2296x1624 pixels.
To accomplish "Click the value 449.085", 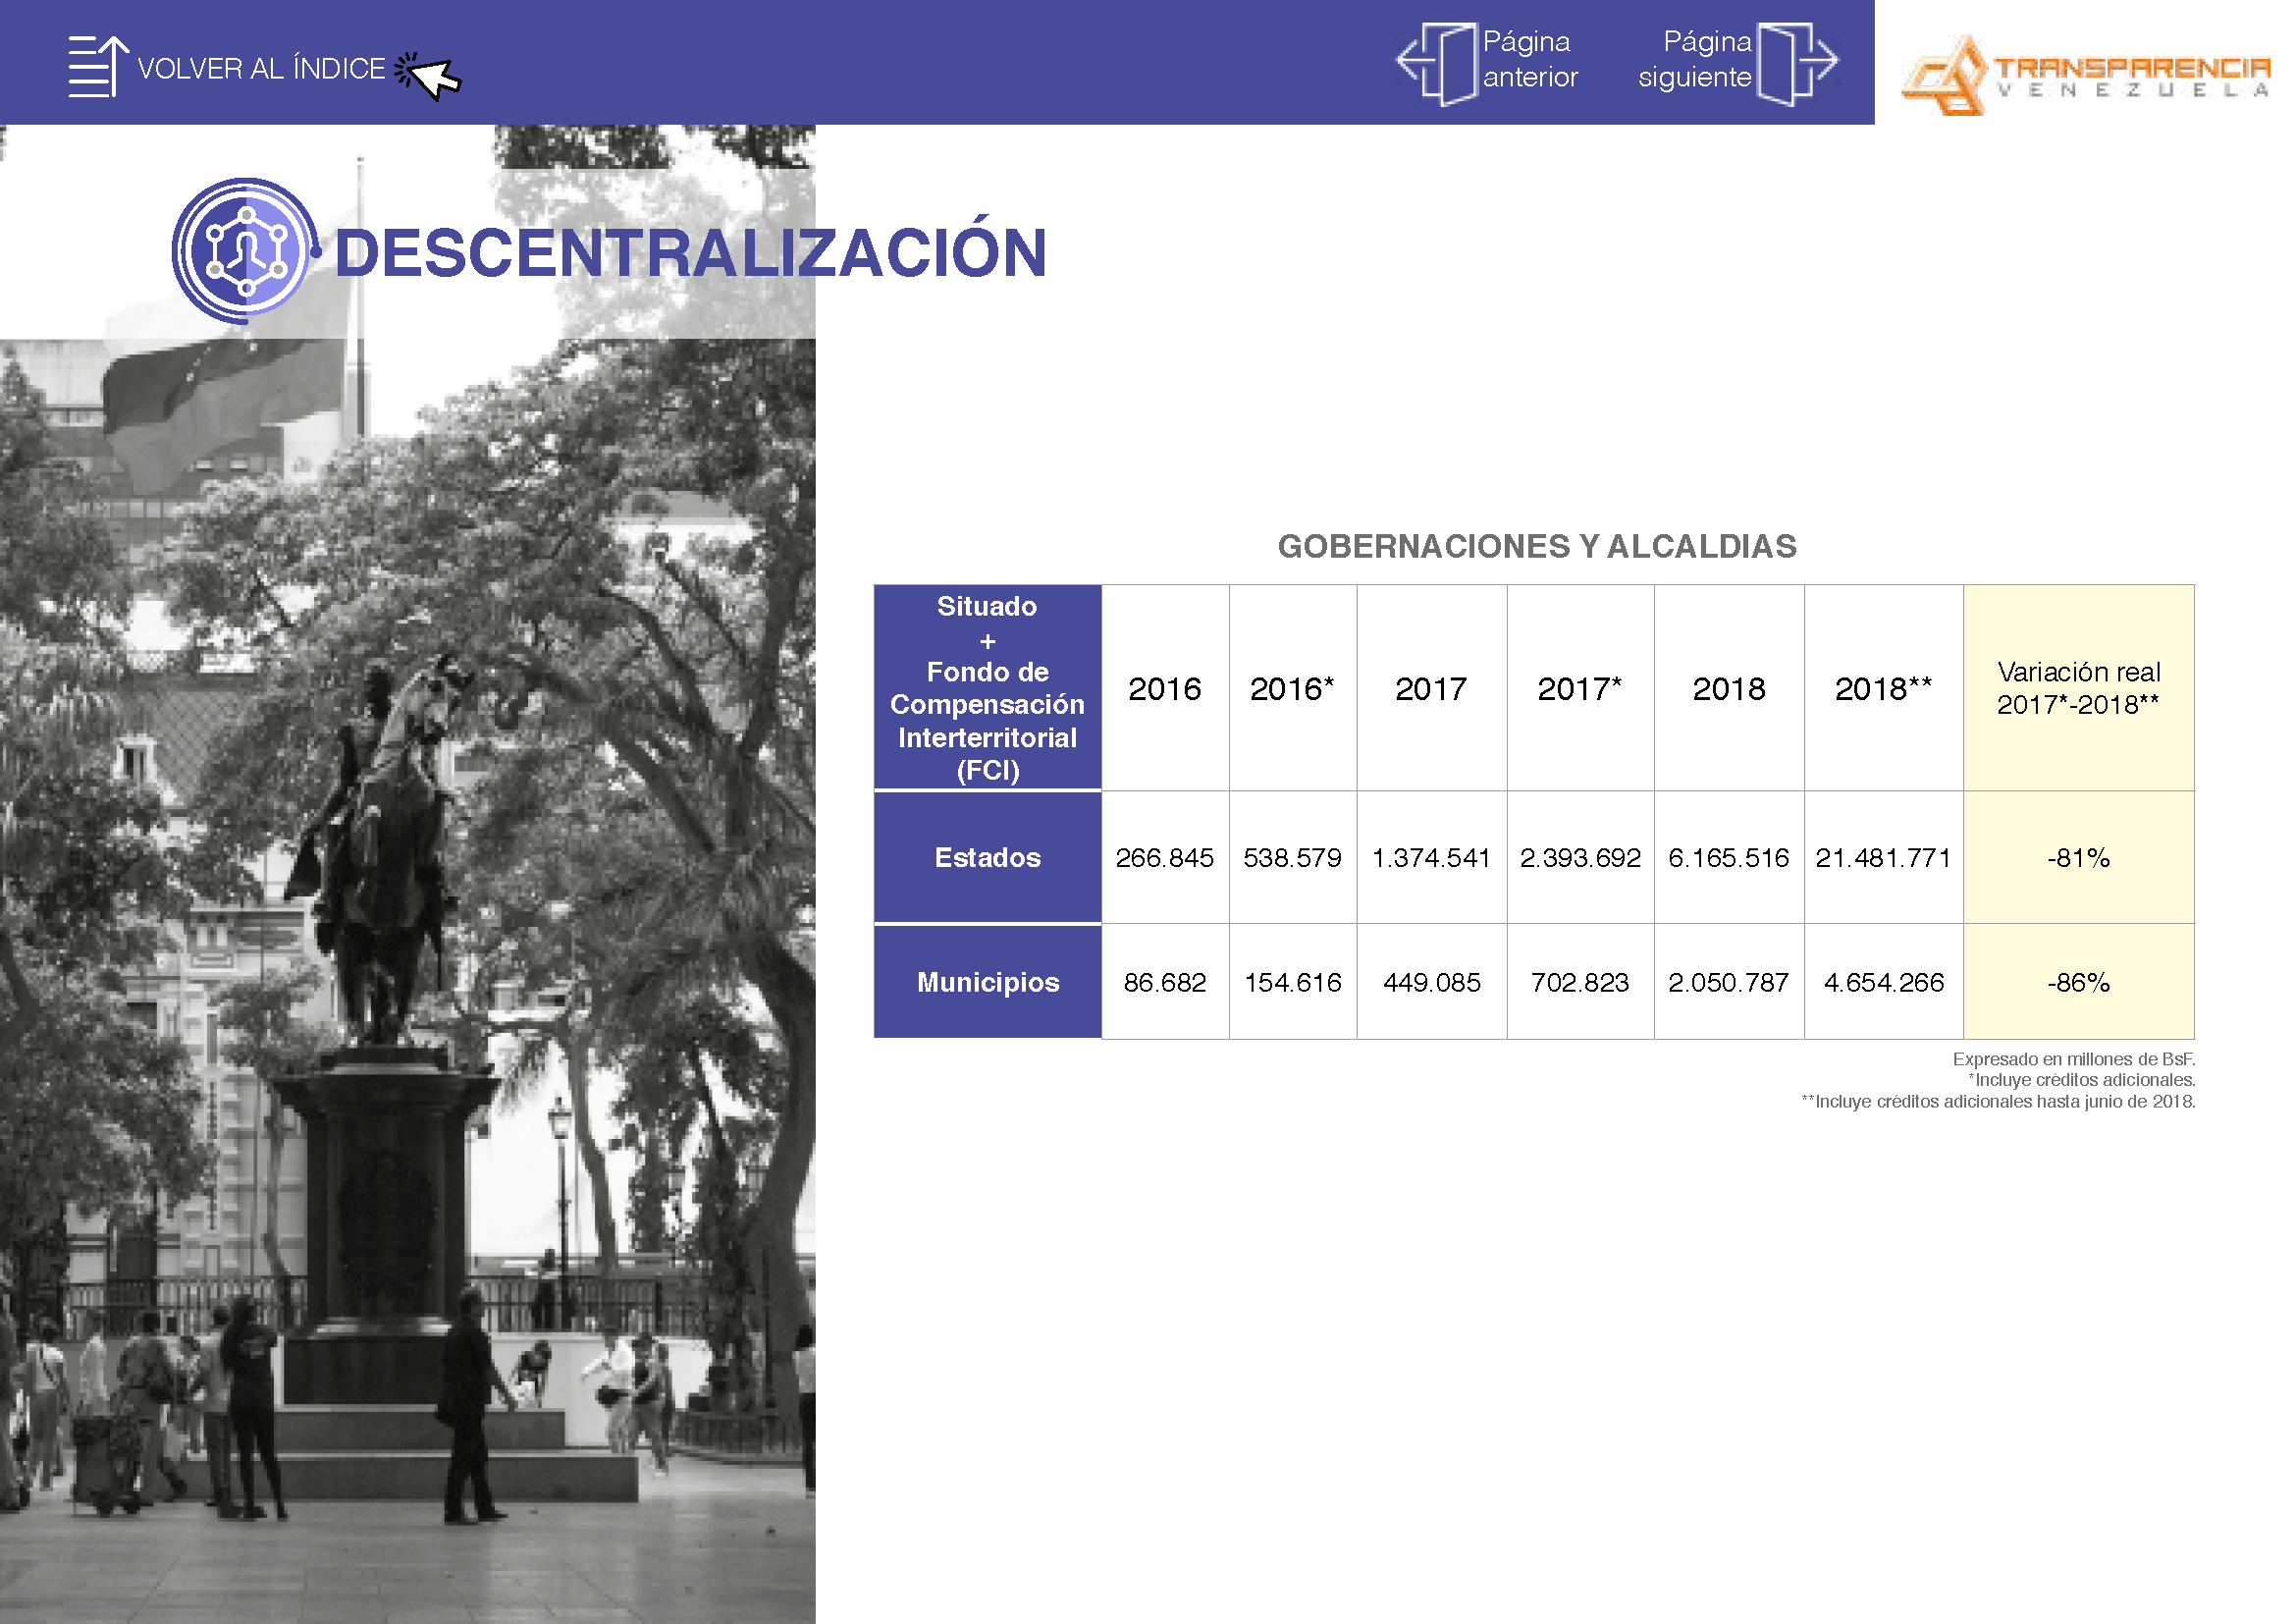I will (x=1431, y=983).
